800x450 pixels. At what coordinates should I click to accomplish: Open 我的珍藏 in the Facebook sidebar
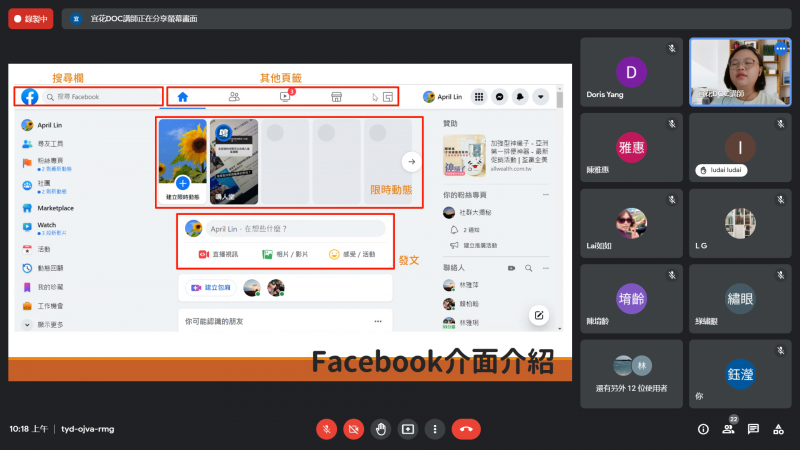pos(43,287)
